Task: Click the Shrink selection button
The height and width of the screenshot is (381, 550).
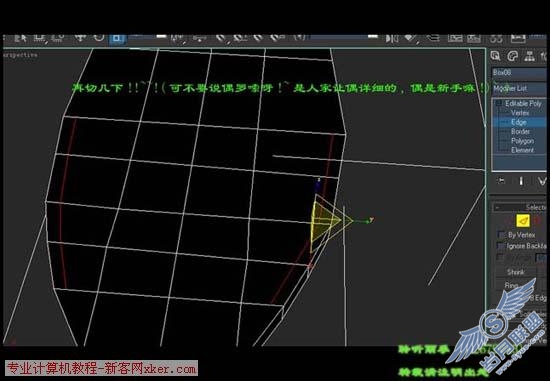Action: (515, 272)
